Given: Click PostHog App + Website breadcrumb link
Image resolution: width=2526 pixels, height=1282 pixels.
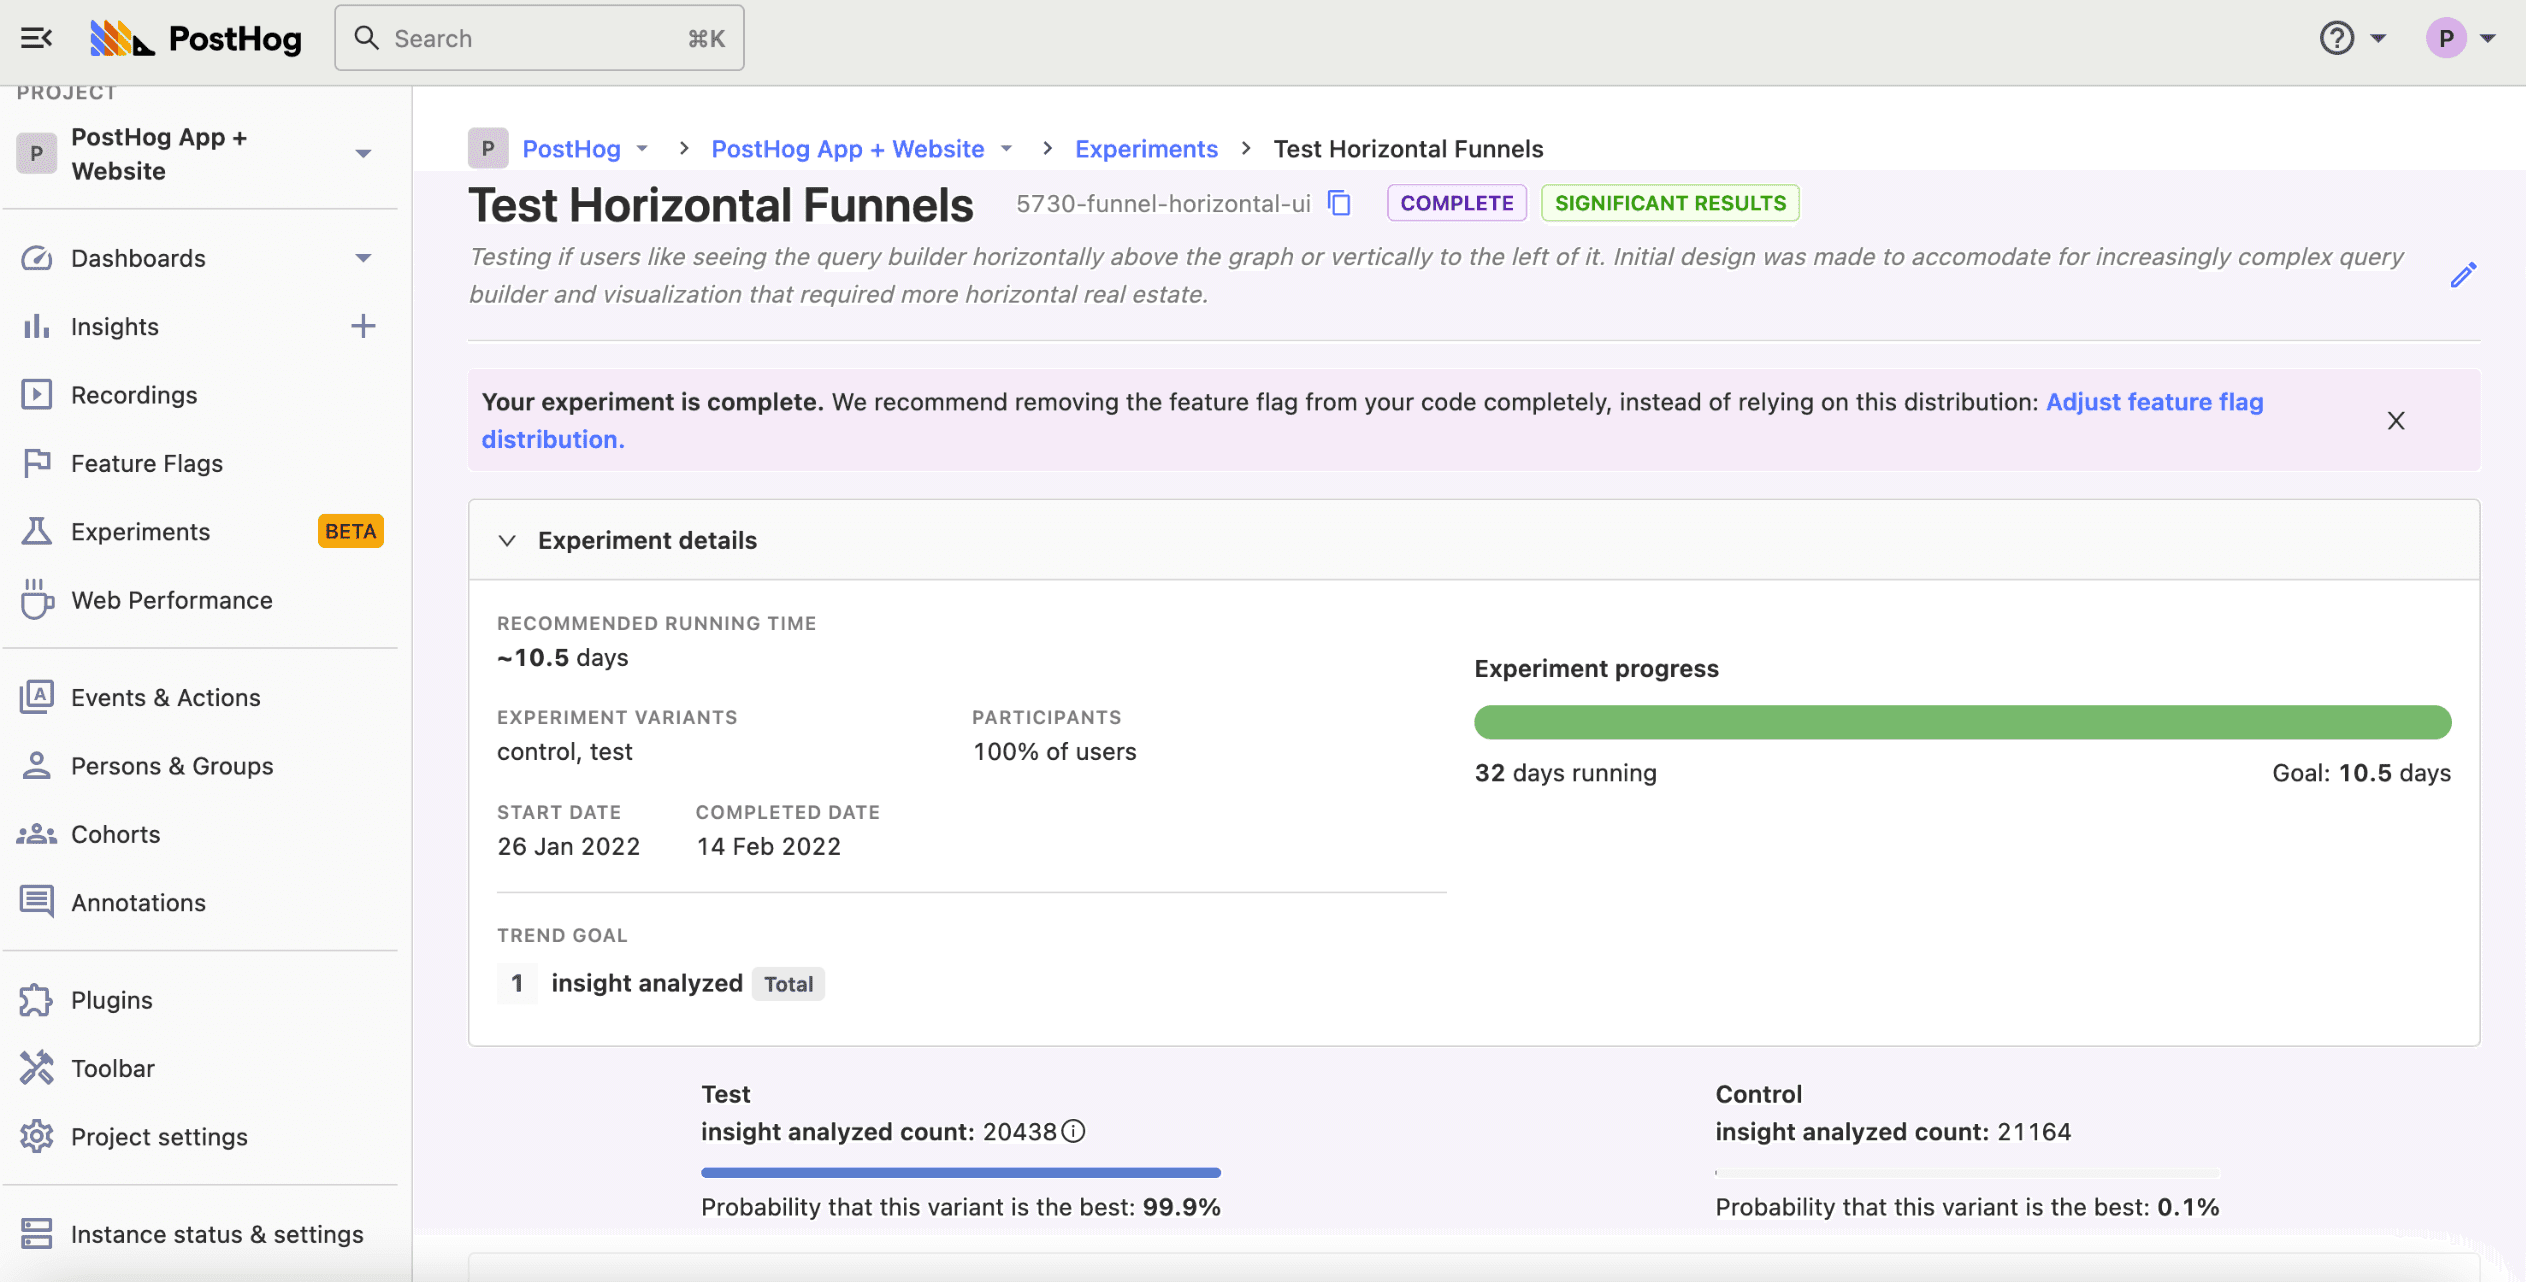Looking at the screenshot, I should 847,148.
